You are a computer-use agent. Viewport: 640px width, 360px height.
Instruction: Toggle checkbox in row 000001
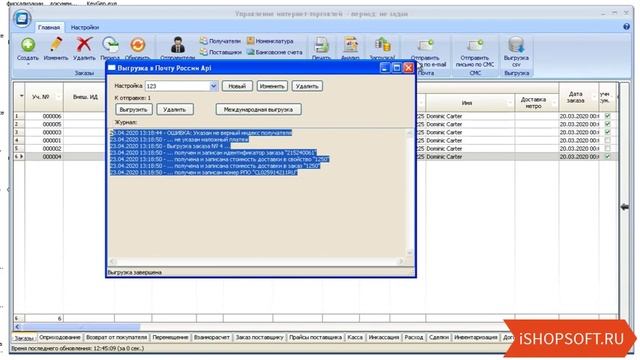[607, 140]
